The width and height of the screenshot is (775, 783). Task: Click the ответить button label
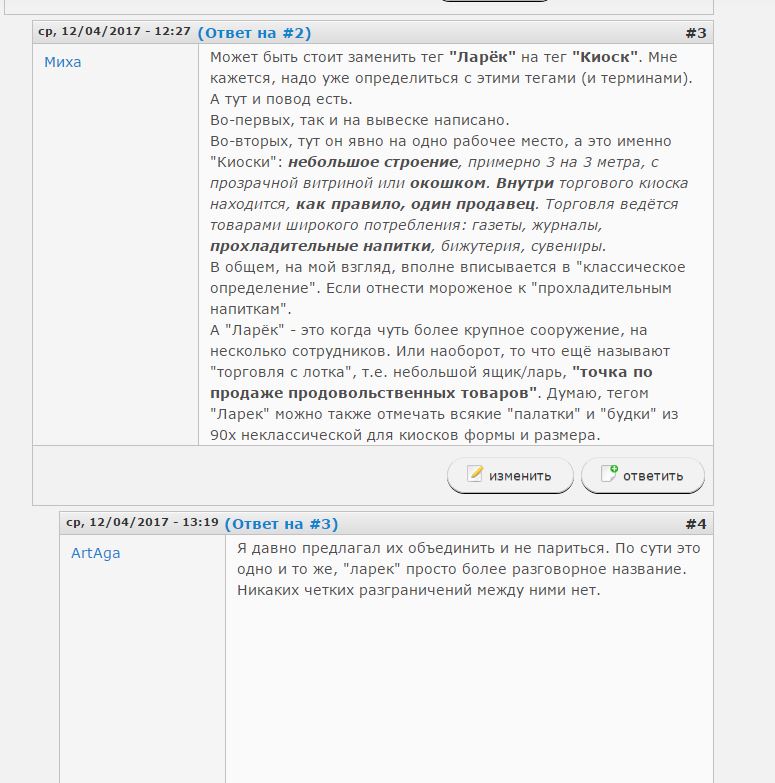click(653, 476)
